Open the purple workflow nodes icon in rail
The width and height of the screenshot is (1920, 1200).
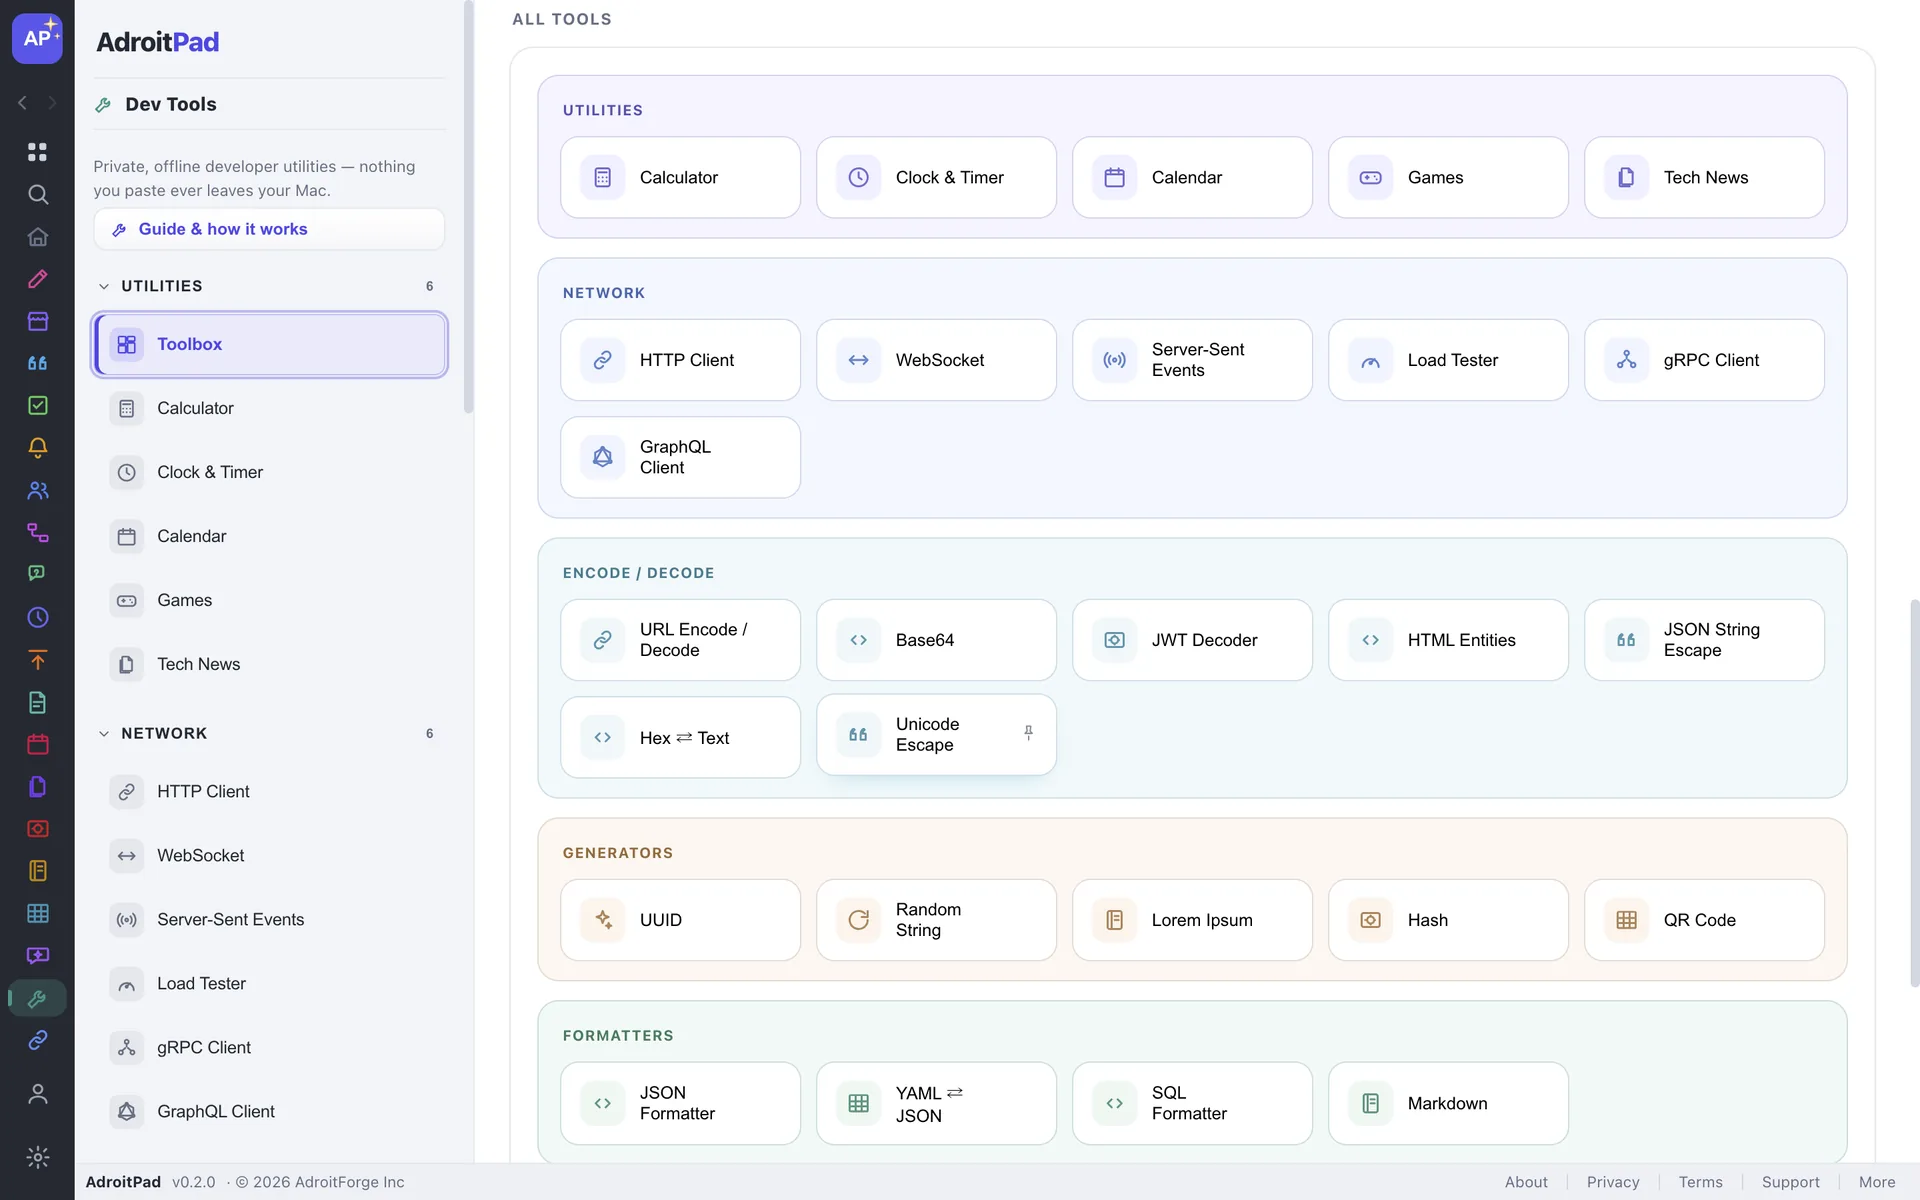point(38,532)
